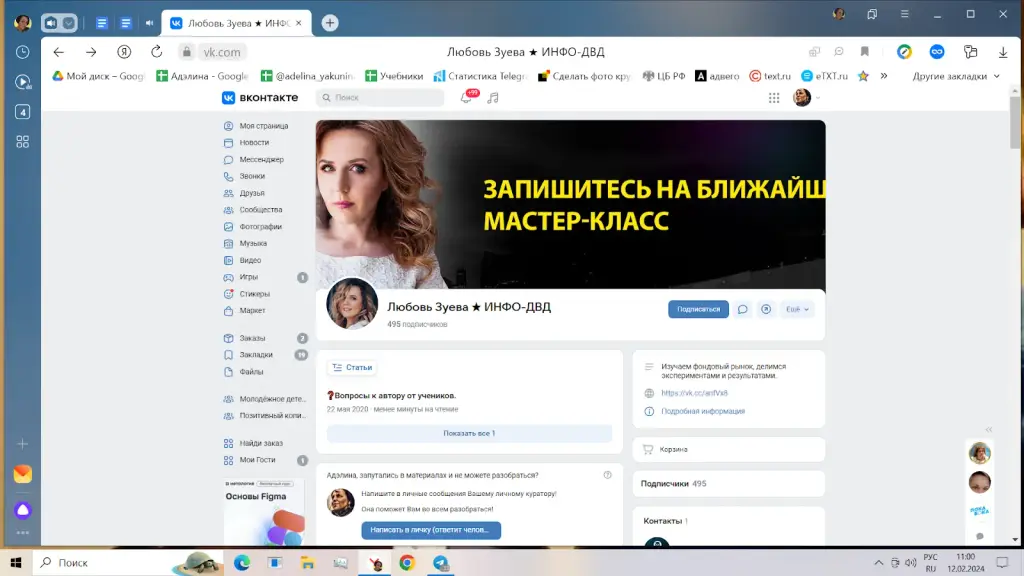Open File Explorer from the taskbar
Image resolution: width=1024 pixels, height=576 pixels.
(x=308, y=563)
